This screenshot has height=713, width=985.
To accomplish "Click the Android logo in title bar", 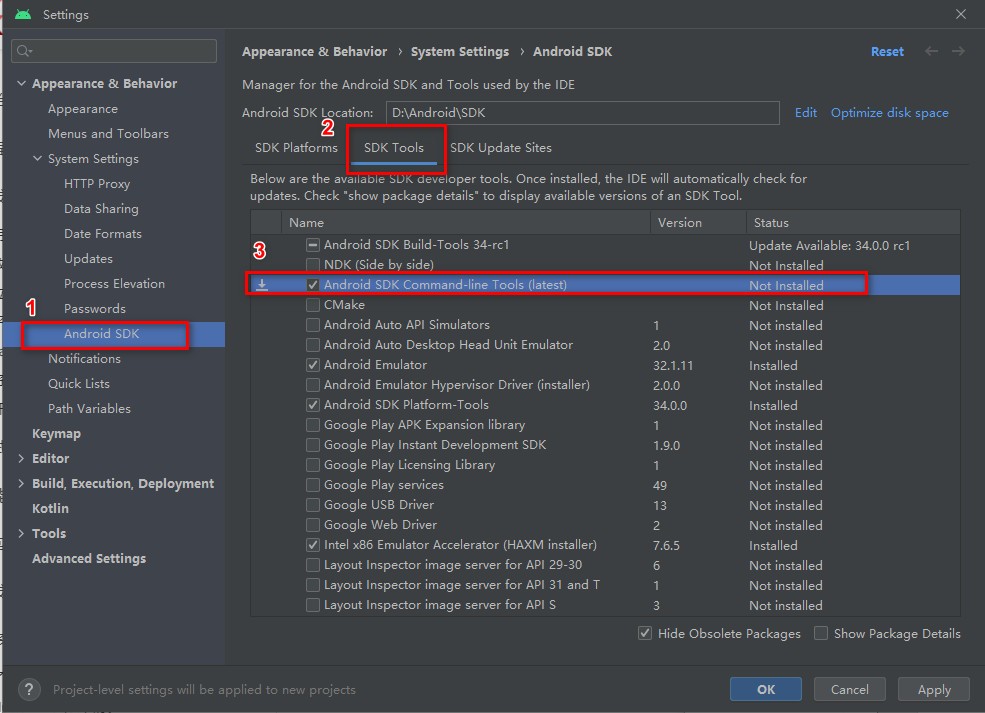I will tap(22, 15).
